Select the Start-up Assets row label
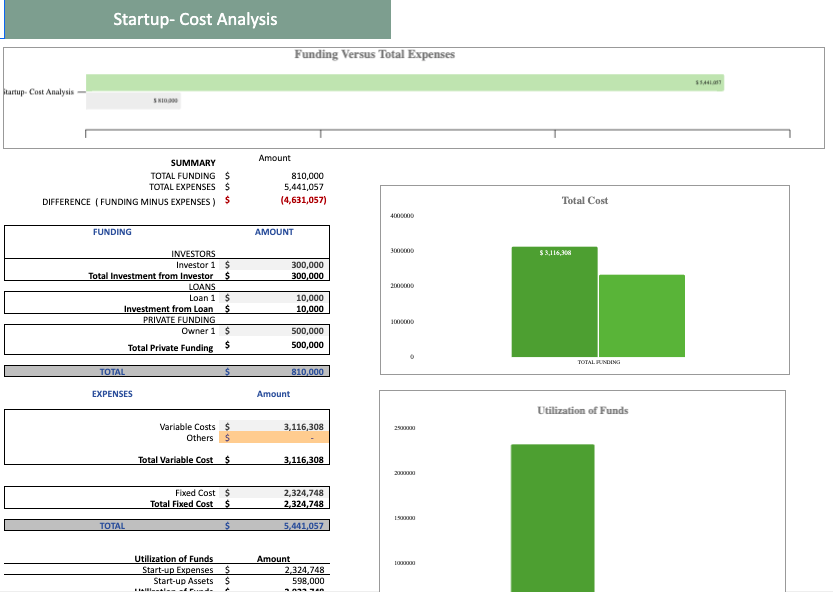Viewport: 833px width, 592px height. coord(183,581)
